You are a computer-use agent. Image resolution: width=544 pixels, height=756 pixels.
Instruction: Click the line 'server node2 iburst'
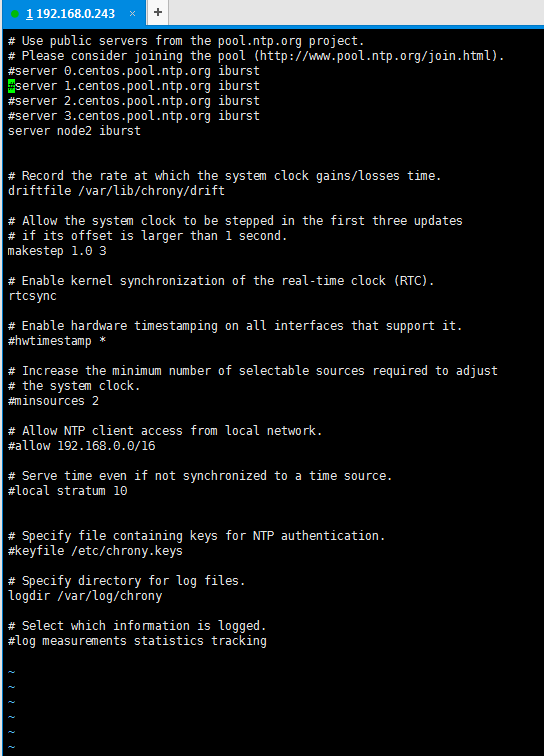pos(74,131)
